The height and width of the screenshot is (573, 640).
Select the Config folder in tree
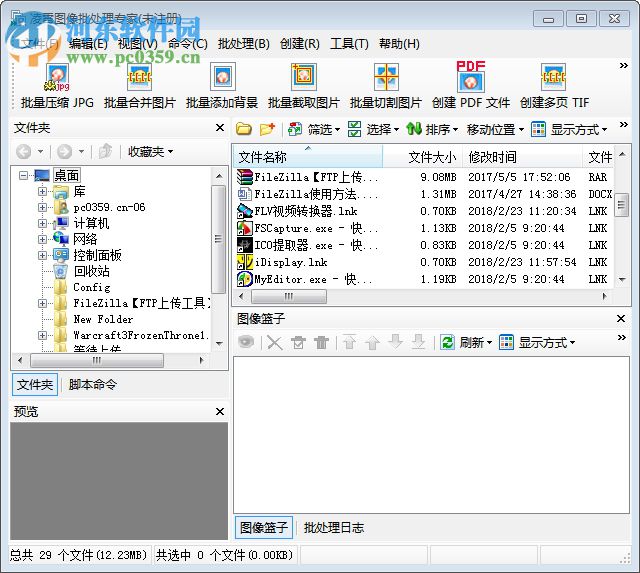(91, 287)
